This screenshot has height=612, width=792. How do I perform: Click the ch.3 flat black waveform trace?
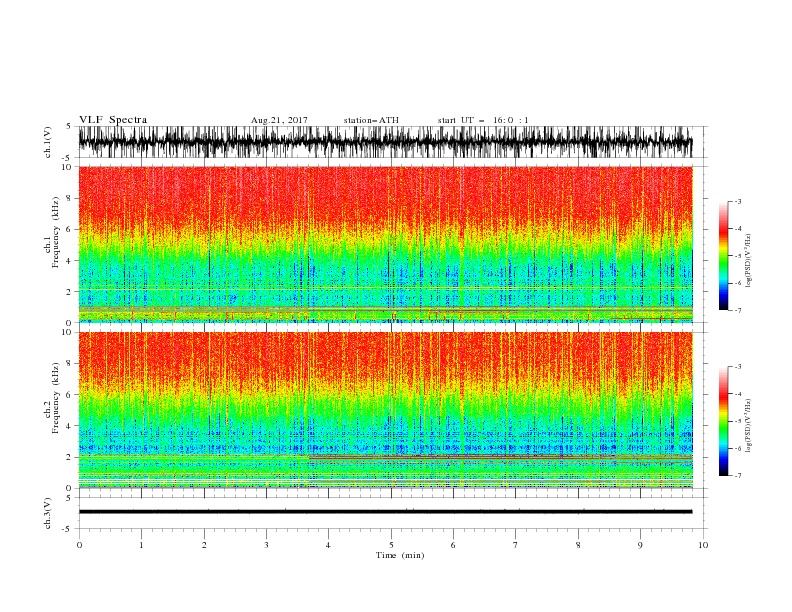tap(385, 512)
